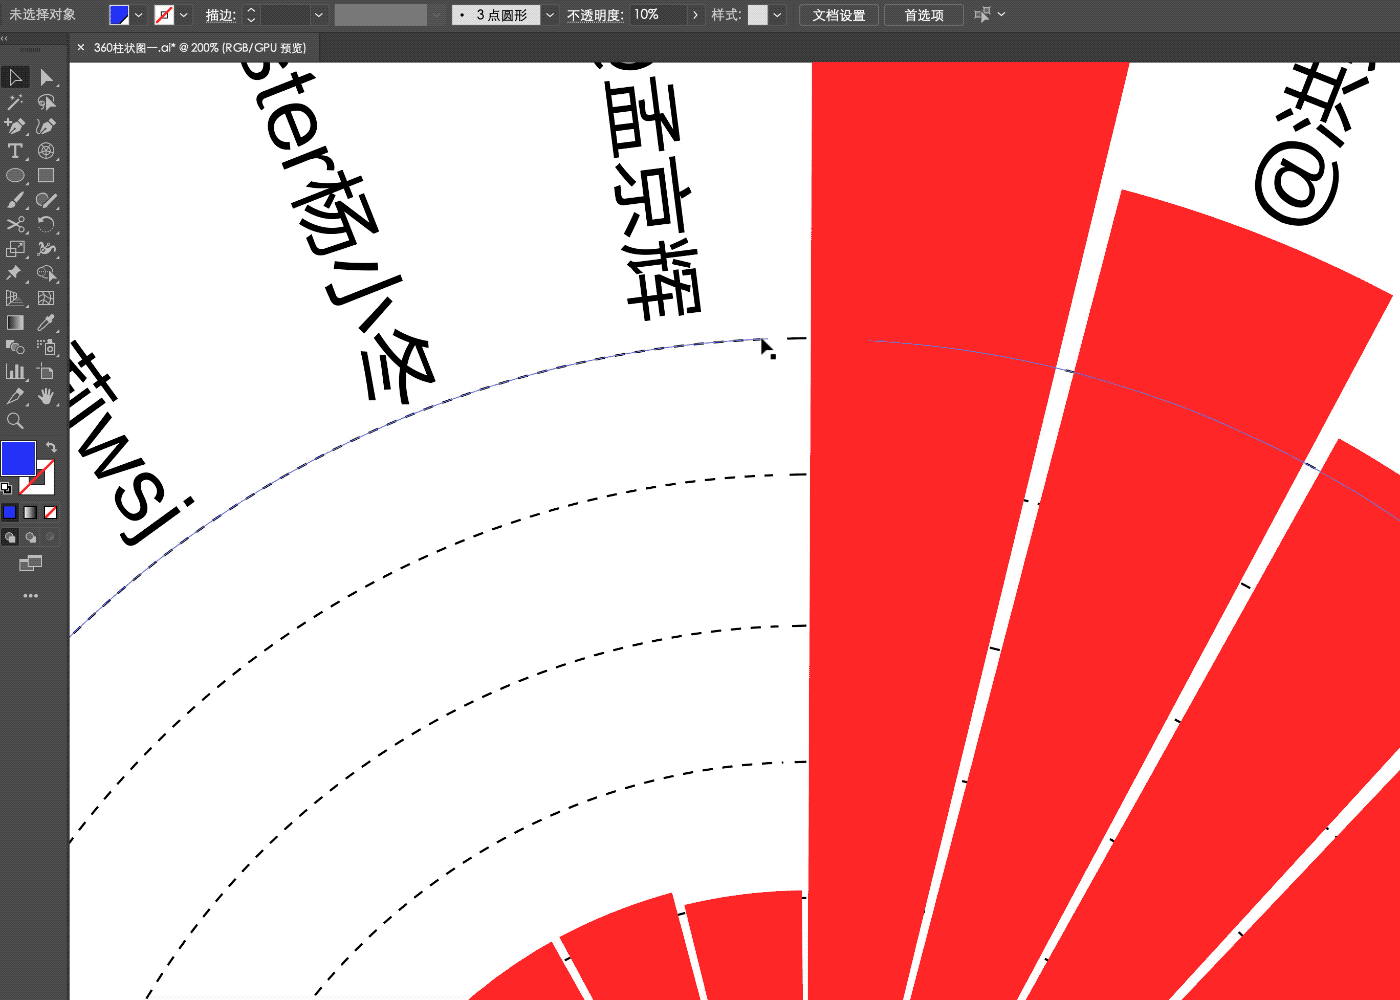
Task: Select the 360柱状图一.ai document tab
Action: click(x=200, y=47)
